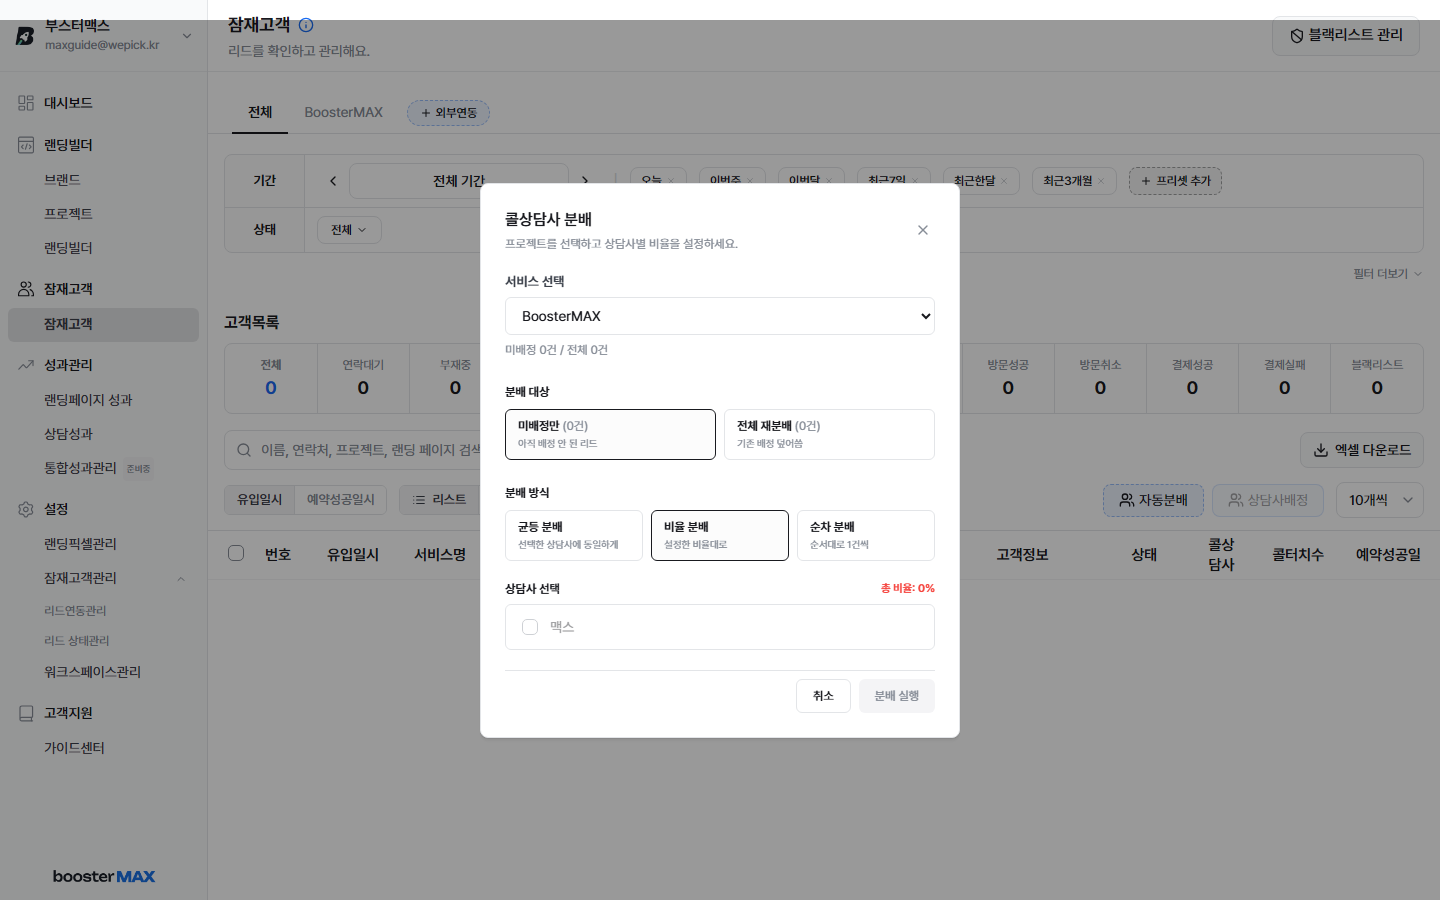Click the 고객지원 book icon
Screen dimensions: 1440x900
[x=26, y=713]
